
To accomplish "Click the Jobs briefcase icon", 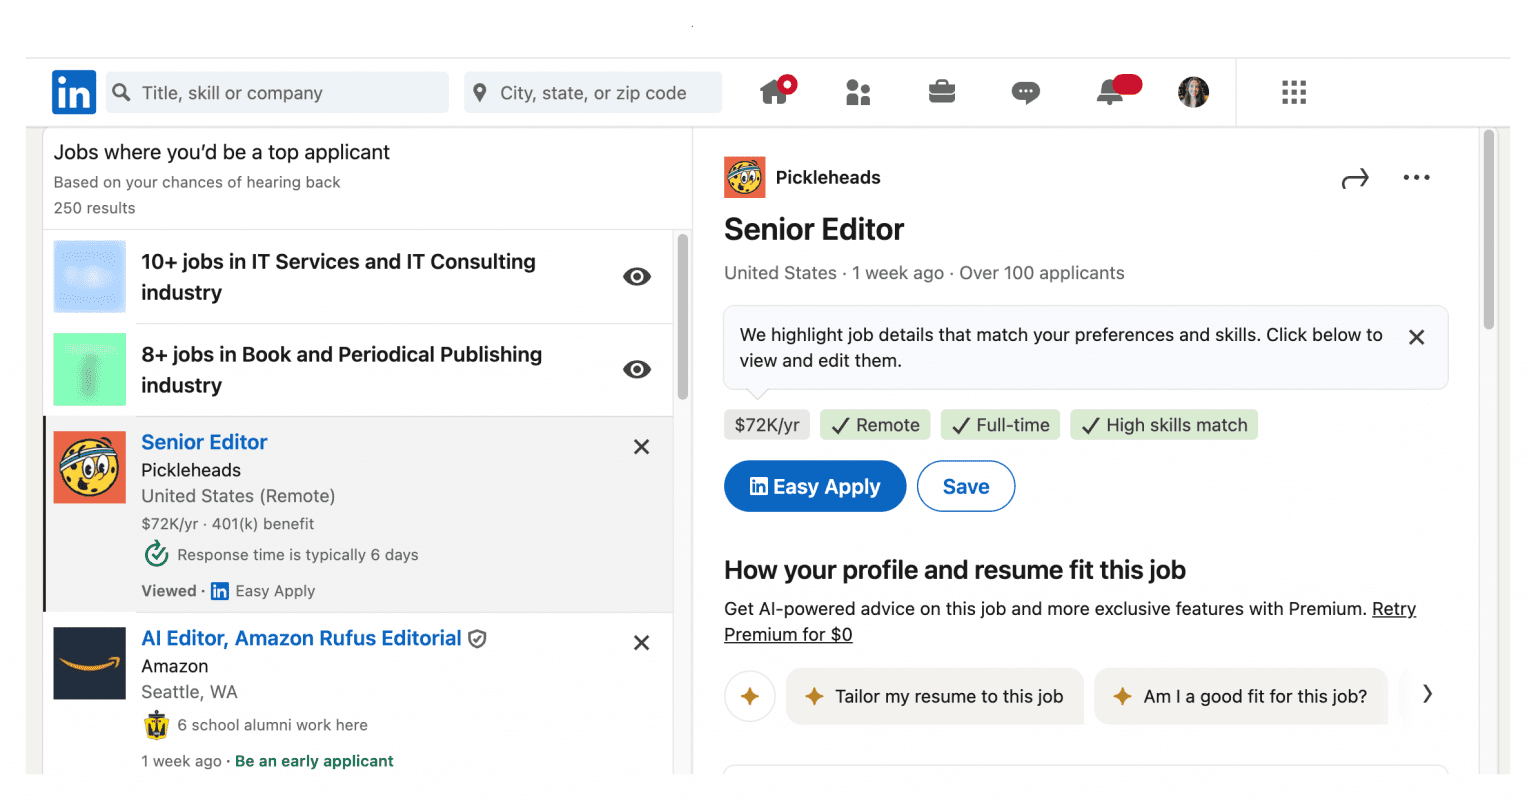I will 942,92.
